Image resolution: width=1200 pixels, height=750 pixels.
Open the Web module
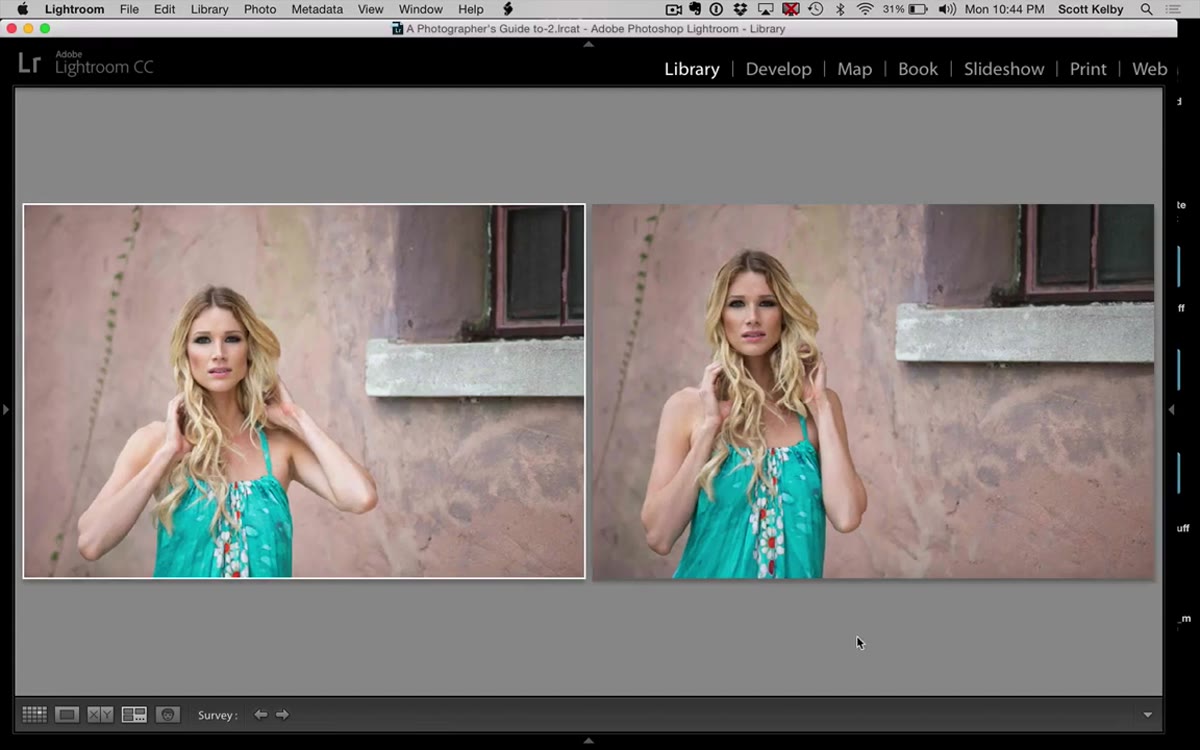[1149, 69]
